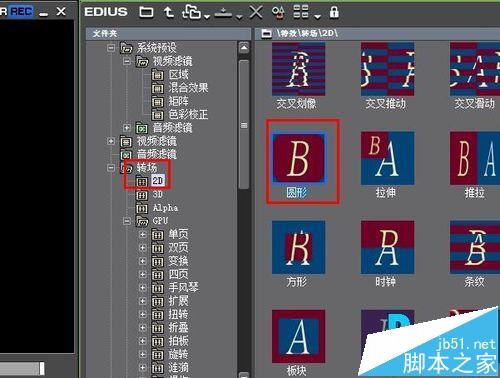The image size is (500, 378).
Task: Open dropdown arrow next to add-to-timeline icon
Action: (207, 16)
